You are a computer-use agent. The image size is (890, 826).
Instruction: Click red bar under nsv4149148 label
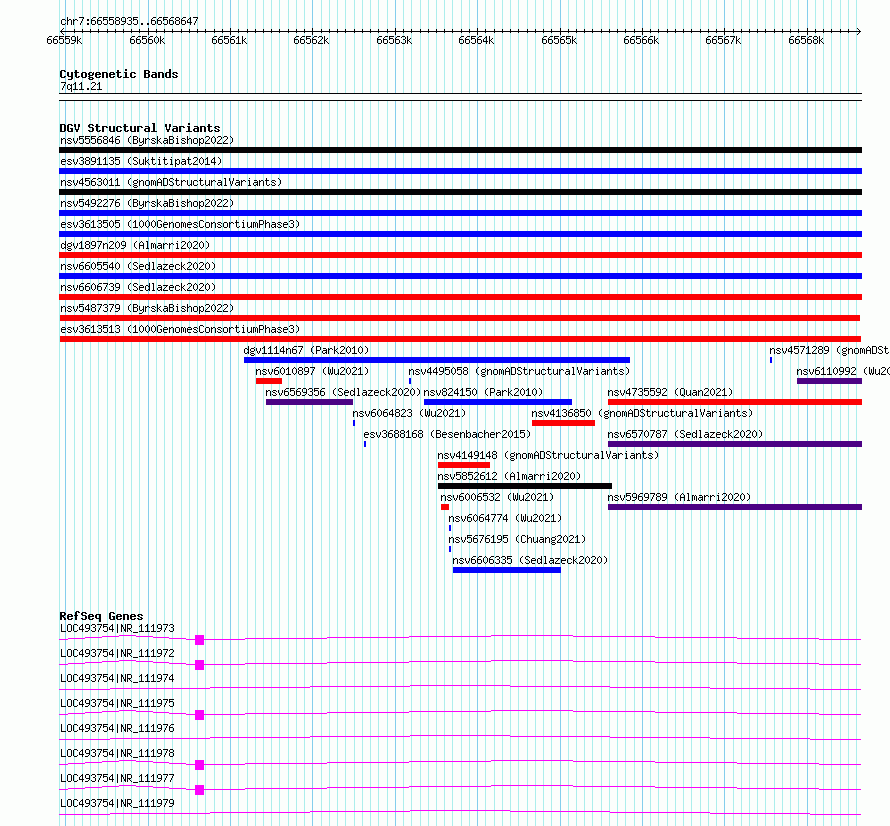pos(464,465)
